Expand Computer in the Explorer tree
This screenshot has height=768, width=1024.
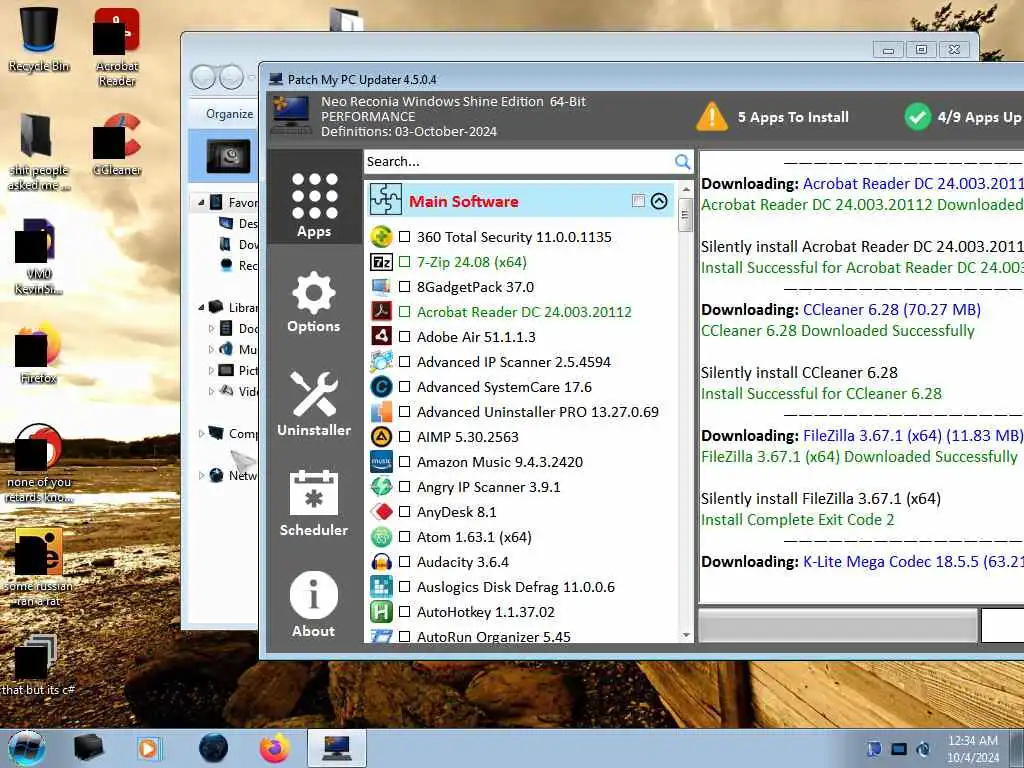click(x=201, y=433)
